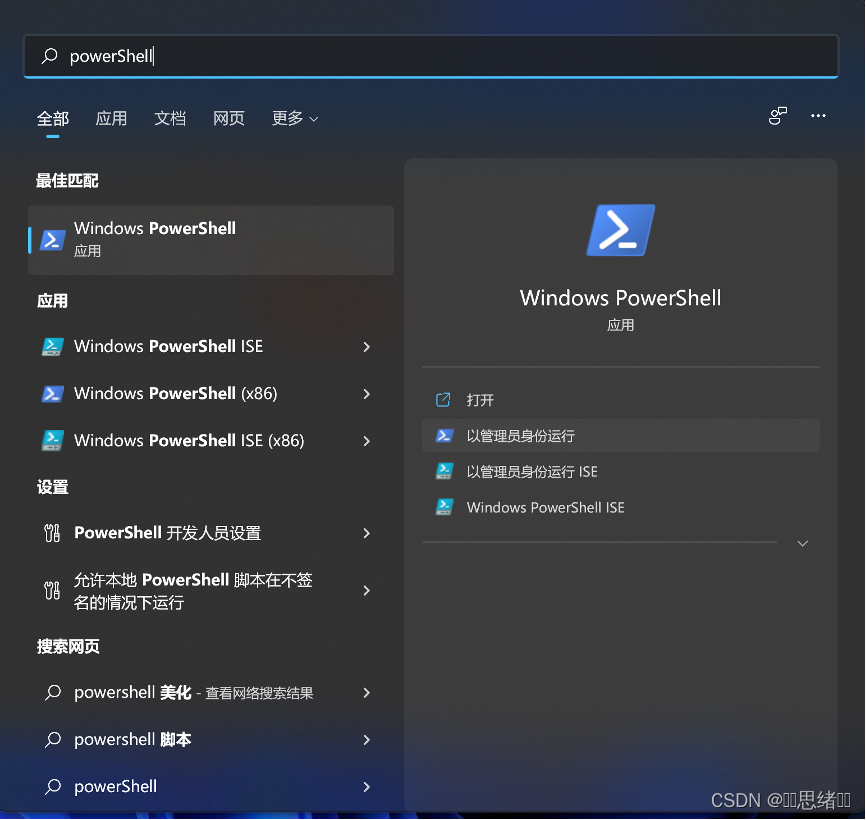Screen dimensions: 866x820
Task: Open the Windows PowerShell best match result
Action: (211, 240)
